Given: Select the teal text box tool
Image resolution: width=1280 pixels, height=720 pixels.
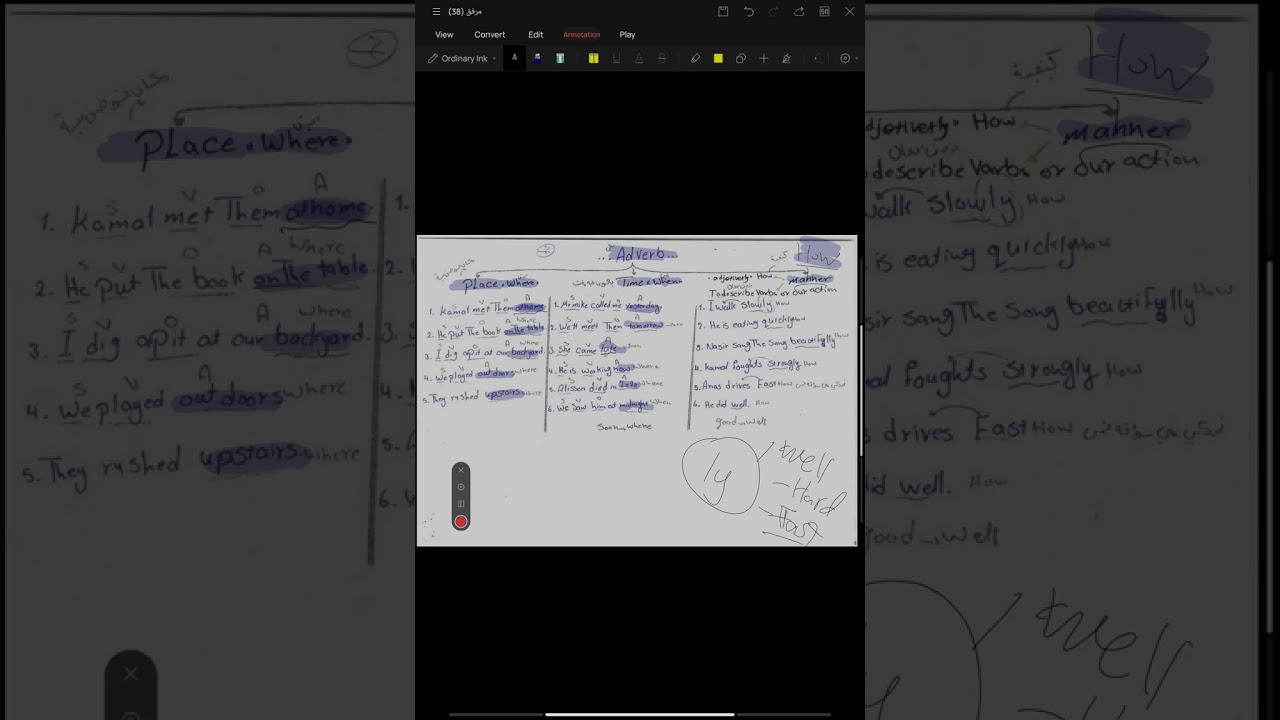Looking at the screenshot, I should pos(560,58).
